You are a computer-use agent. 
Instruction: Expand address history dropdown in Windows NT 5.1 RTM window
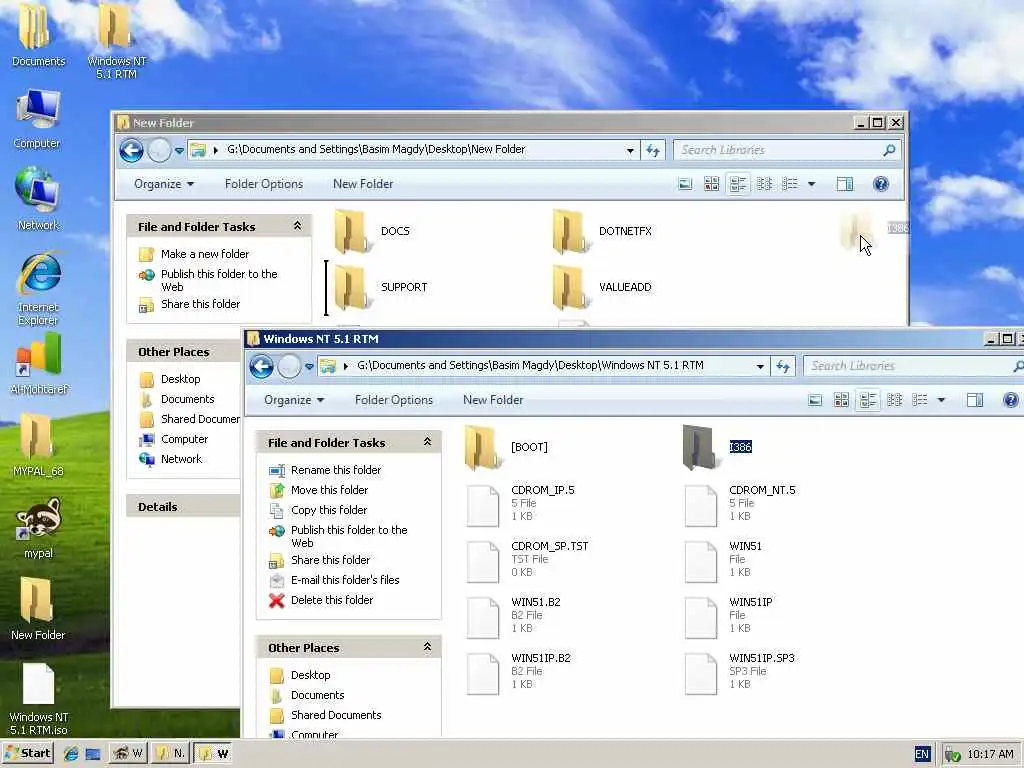pos(760,367)
